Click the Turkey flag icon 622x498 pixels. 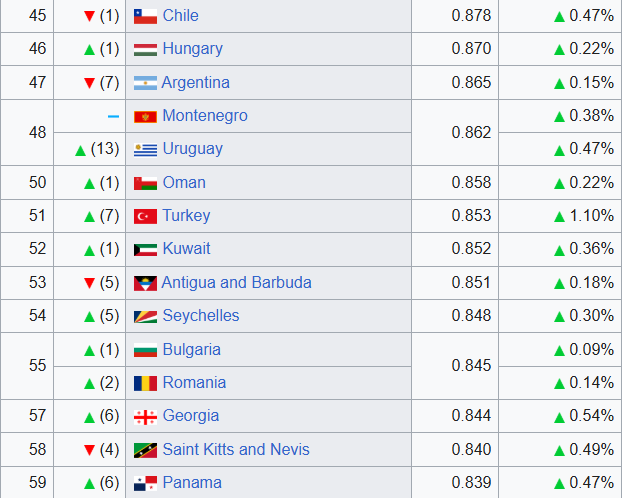coord(146,216)
